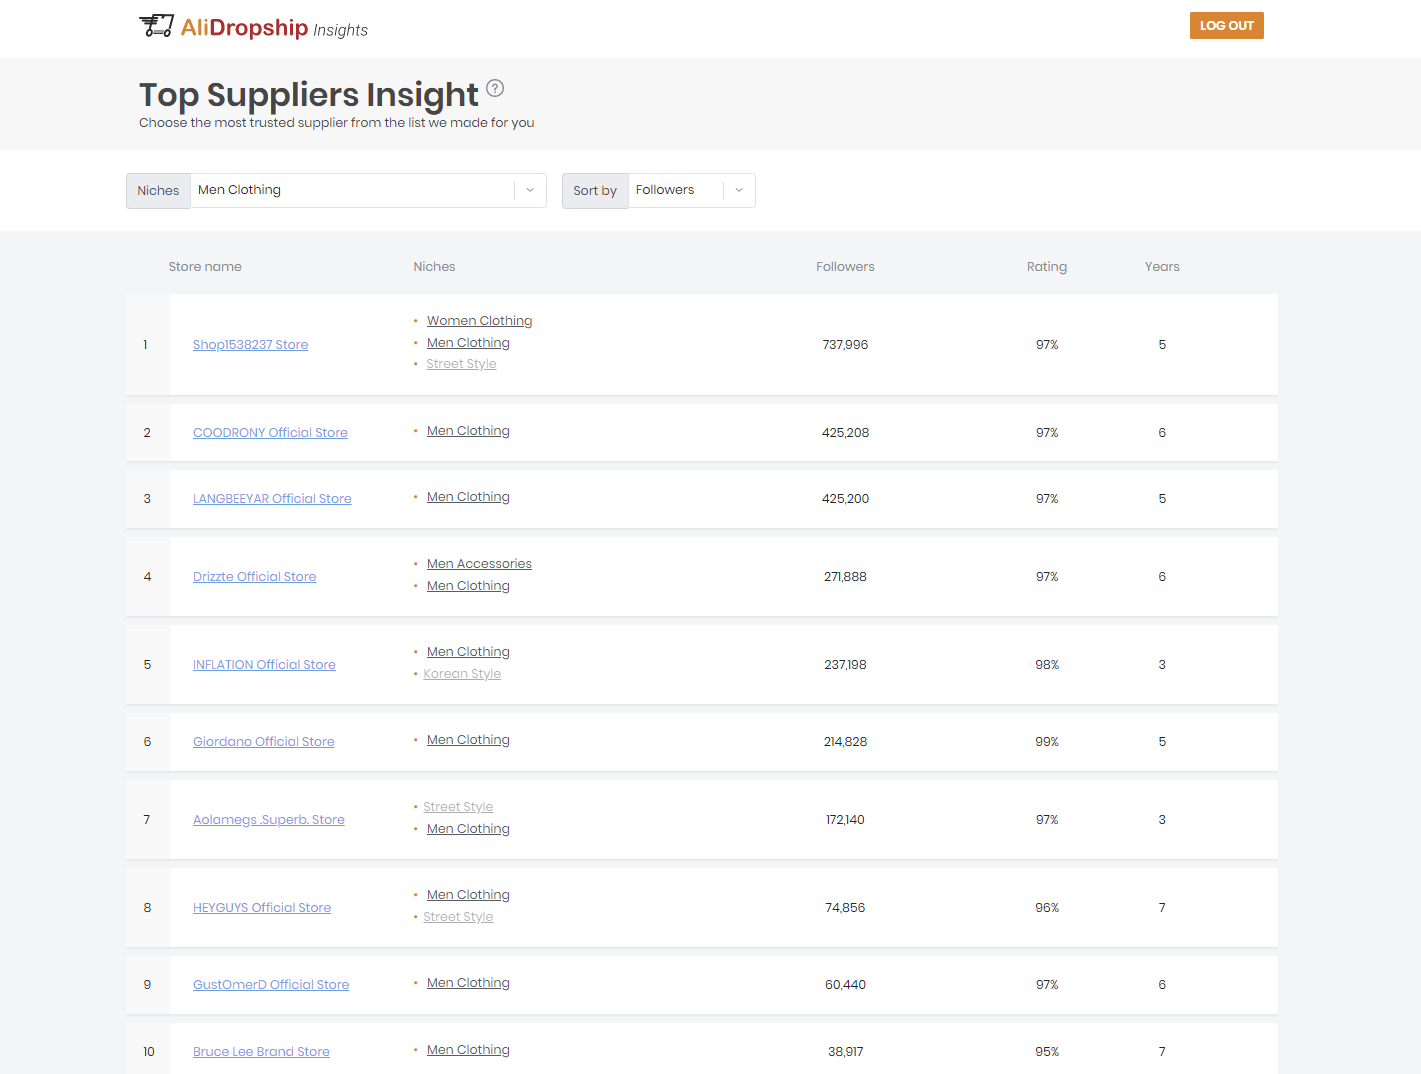Click the Korean Style niche link
Viewport: 1421px width, 1074px height.
pos(462,674)
